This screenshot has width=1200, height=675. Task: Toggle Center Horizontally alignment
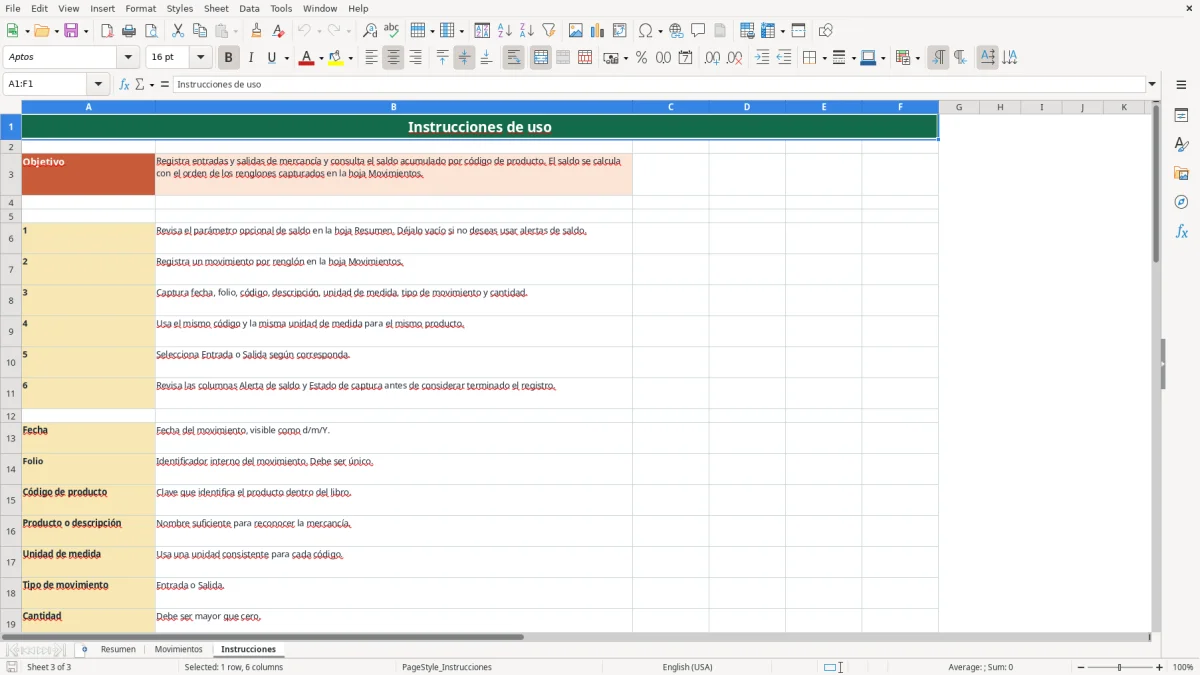coord(393,58)
